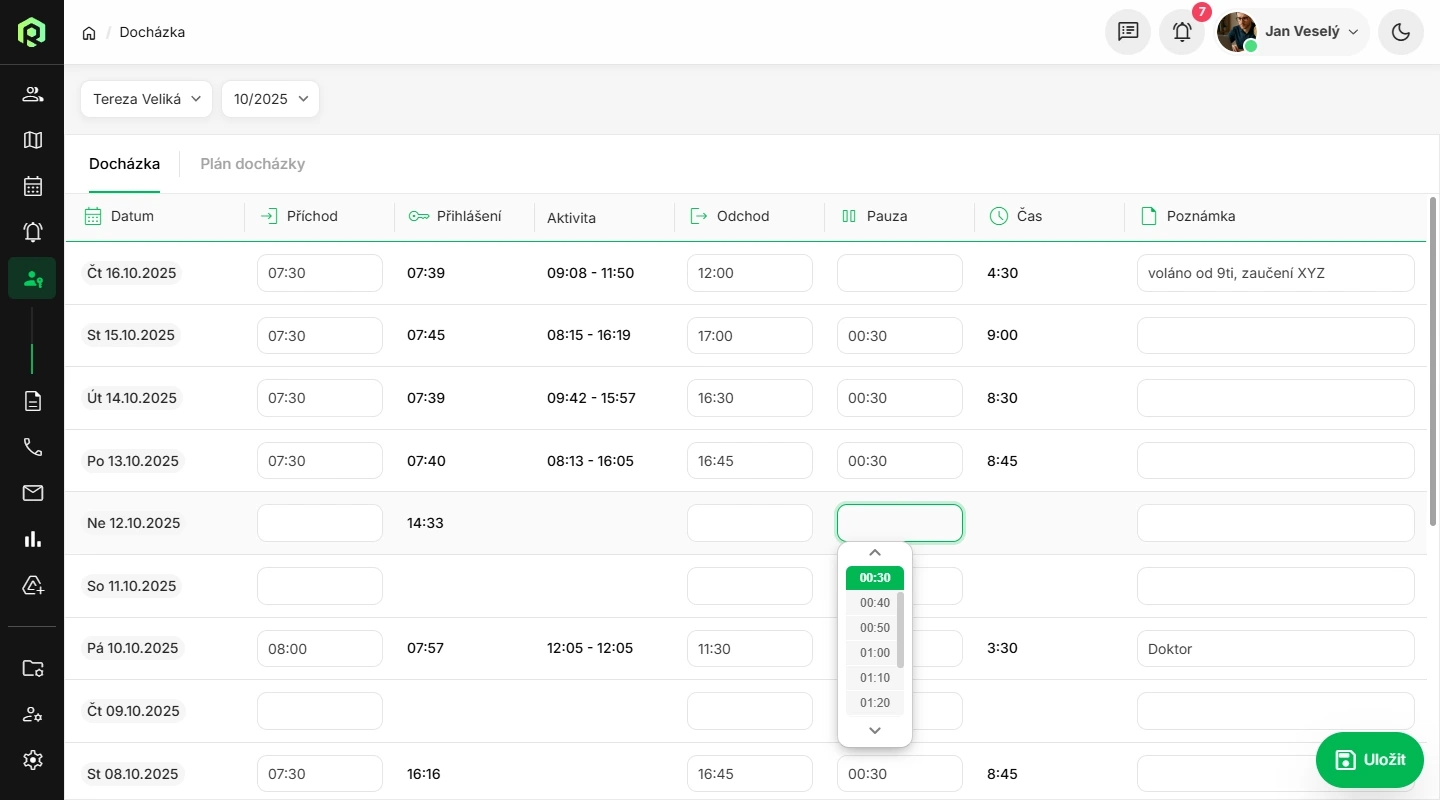The image size is (1440, 800).
Task: Open the envelope icon in the sidebar
Action: tap(32, 493)
